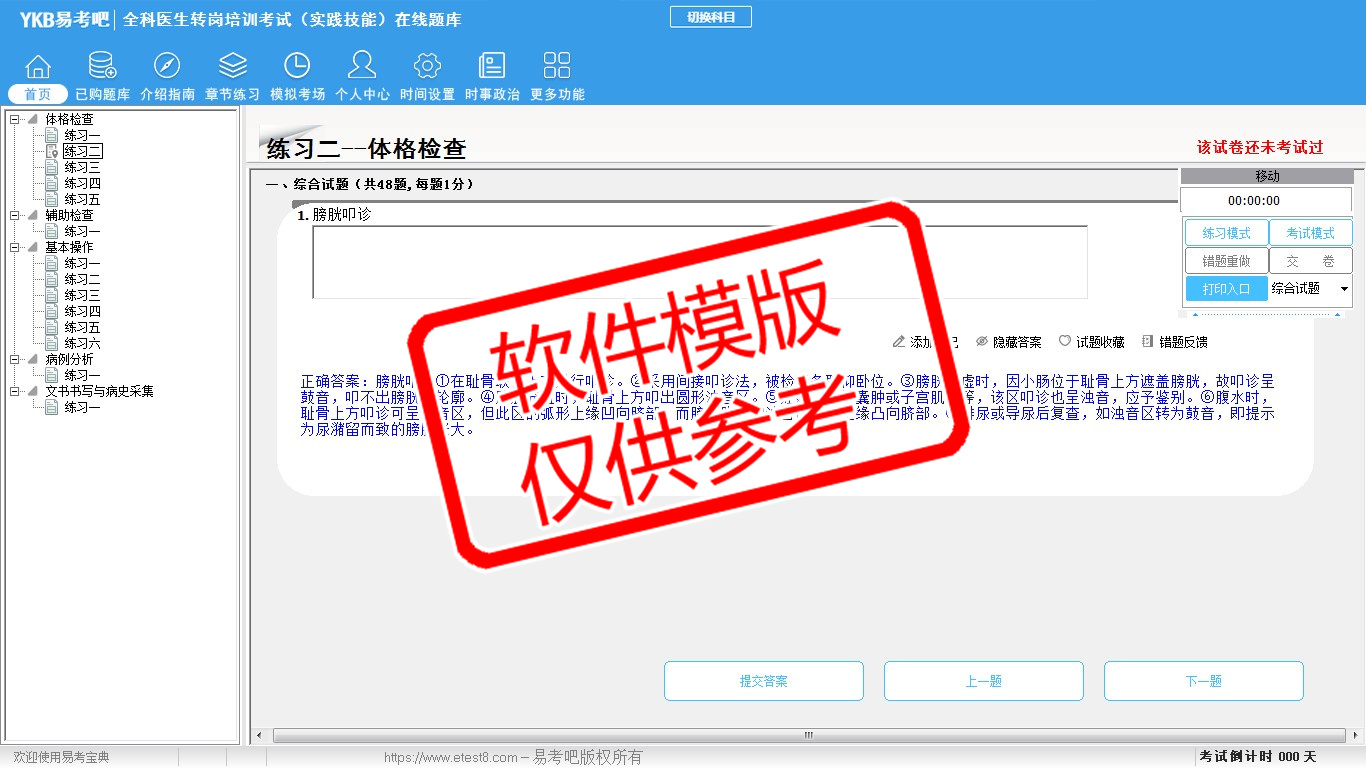The image size is (1366, 768).
Task: Select 练习六 under 基本操作
Action: [82, 343]
